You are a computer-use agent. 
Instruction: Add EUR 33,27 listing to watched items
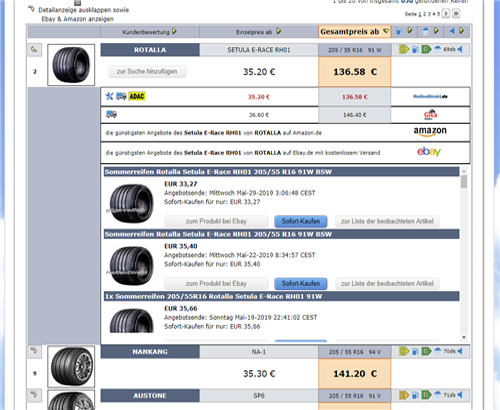387,221
